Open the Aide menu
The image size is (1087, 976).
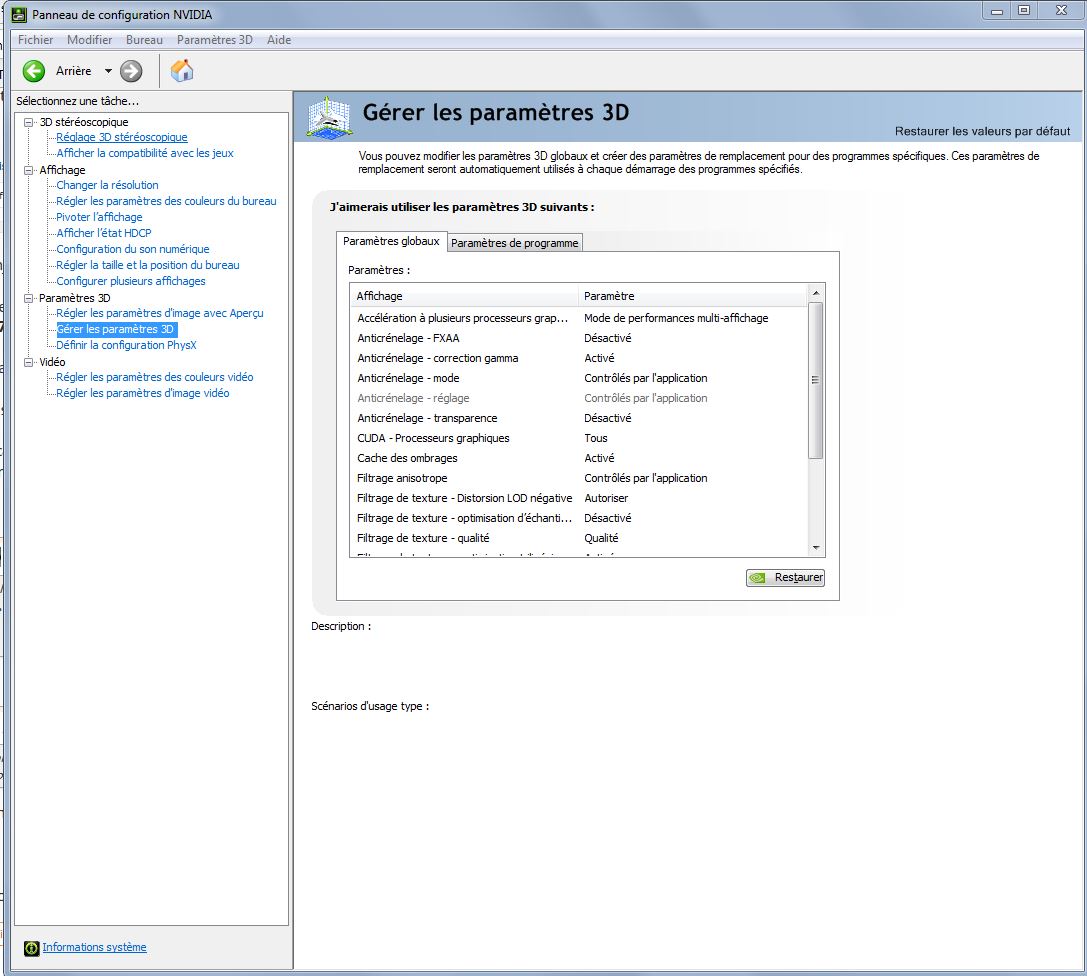click(x=279, y=40)
